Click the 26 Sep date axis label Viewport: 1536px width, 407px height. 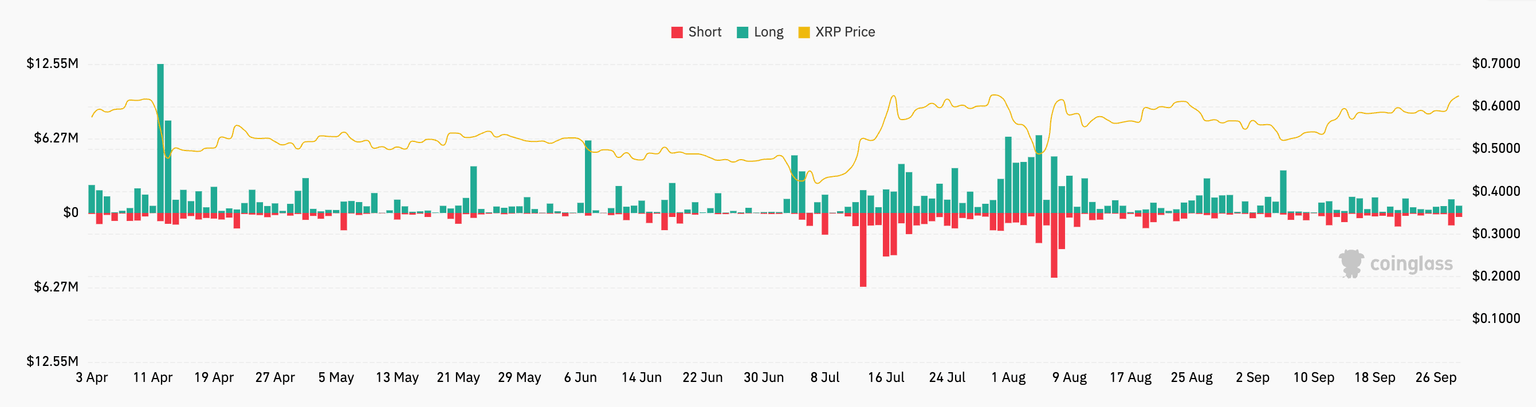click(x=1436, y=378)
